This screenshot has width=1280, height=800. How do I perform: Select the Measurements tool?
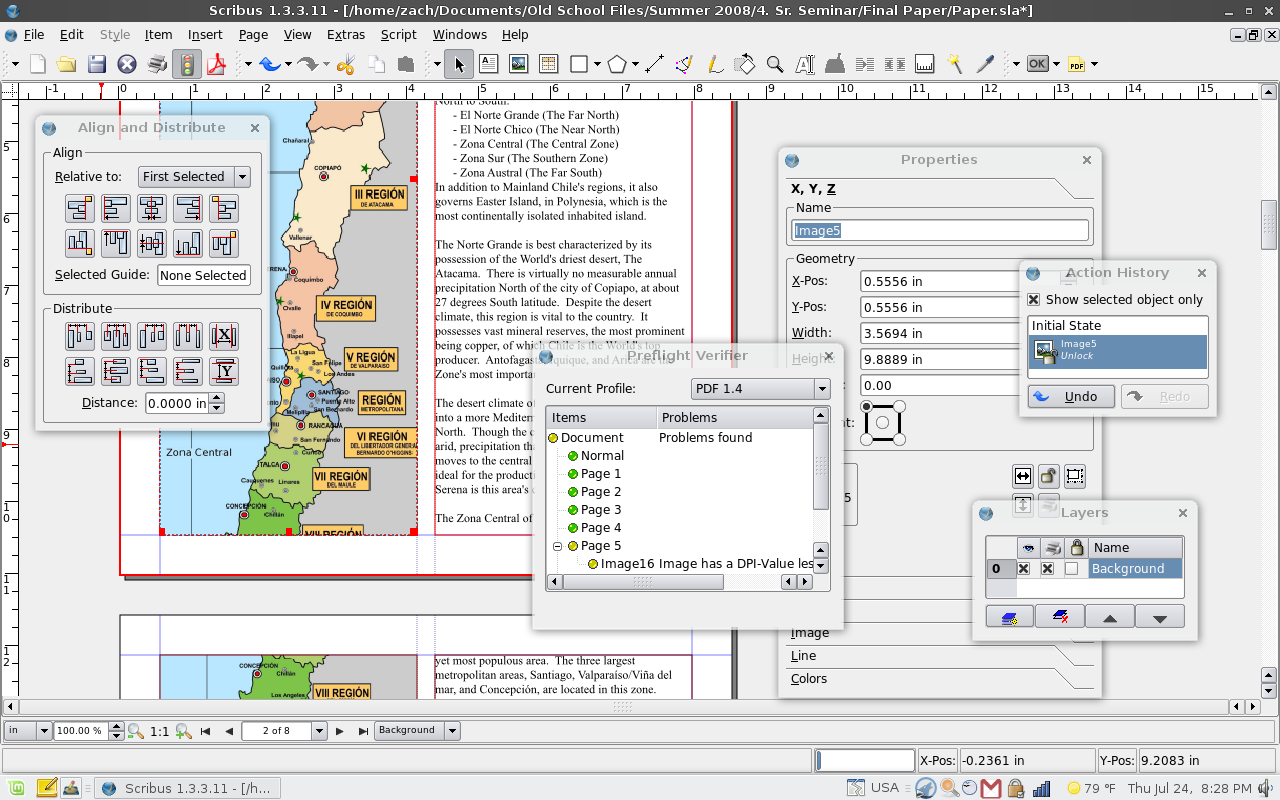tap(923, 63)
